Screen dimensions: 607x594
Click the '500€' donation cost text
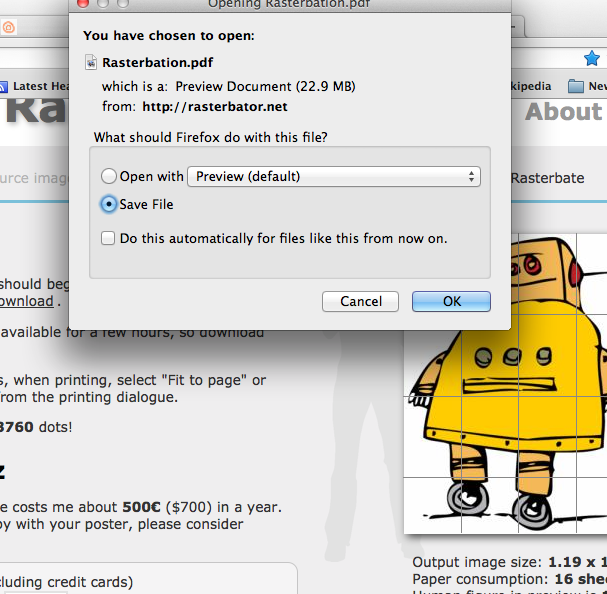(x=141, y=507)
